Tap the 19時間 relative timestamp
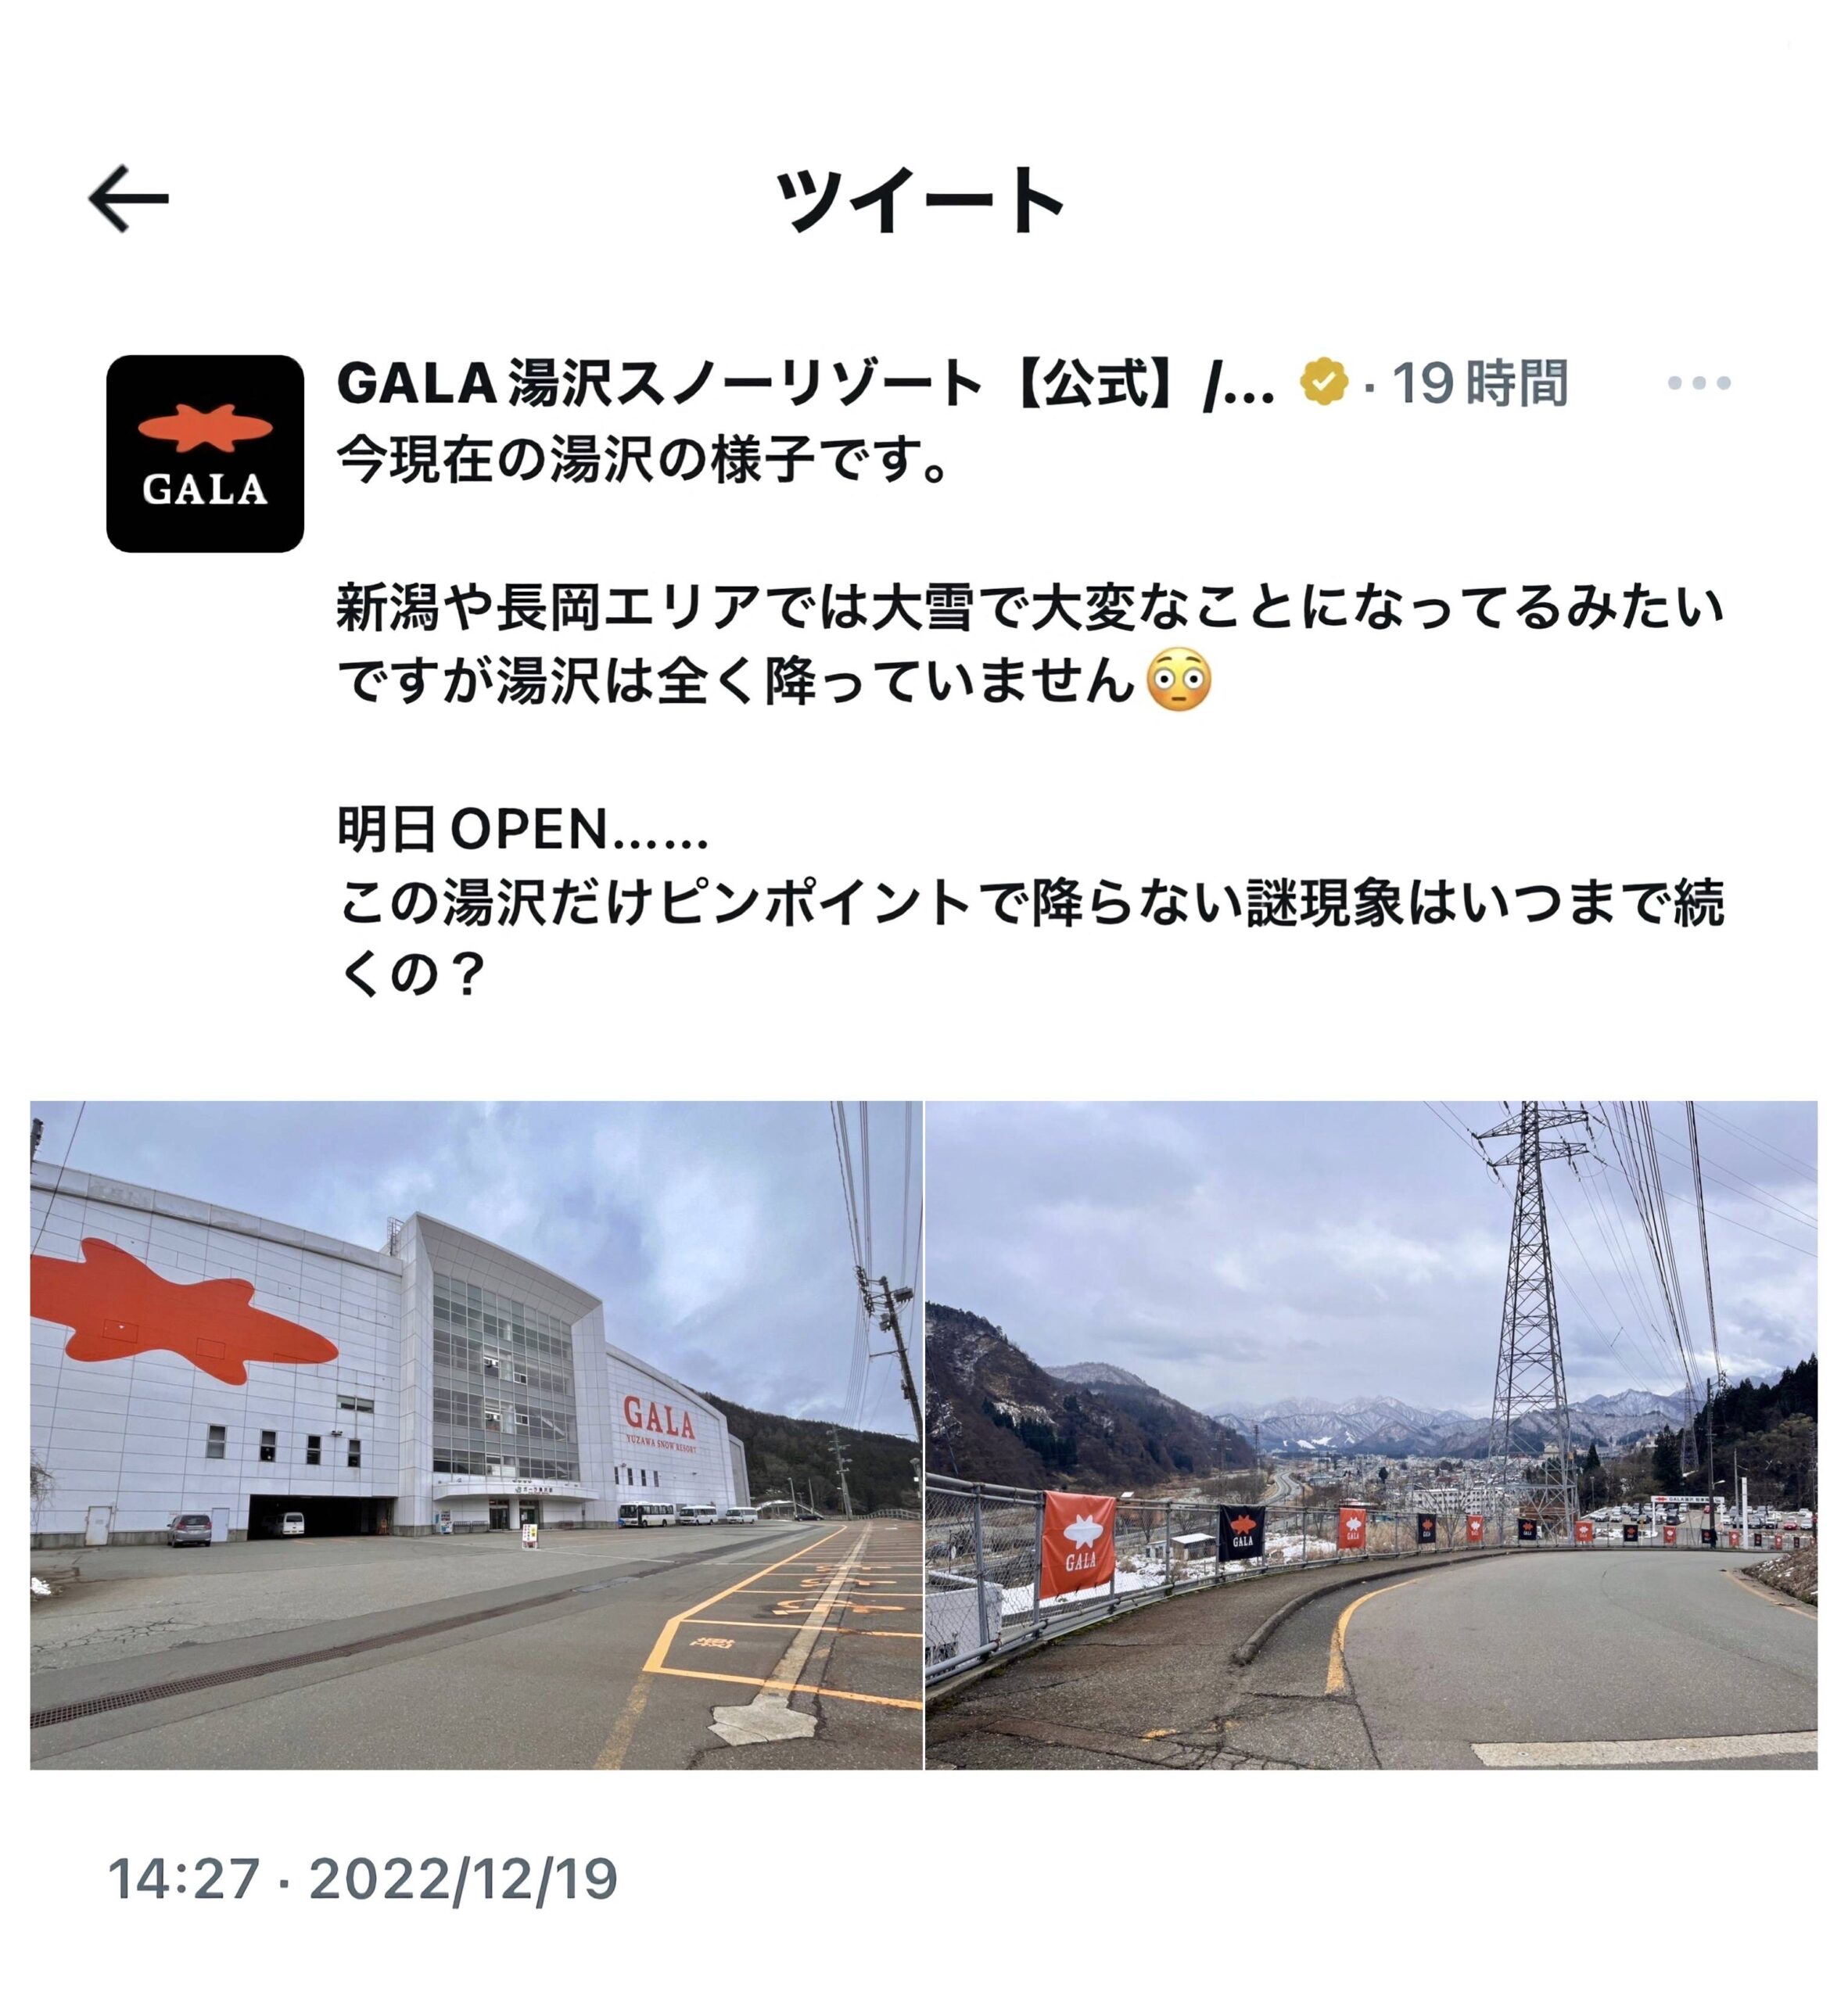 (x=1480, y=383)
